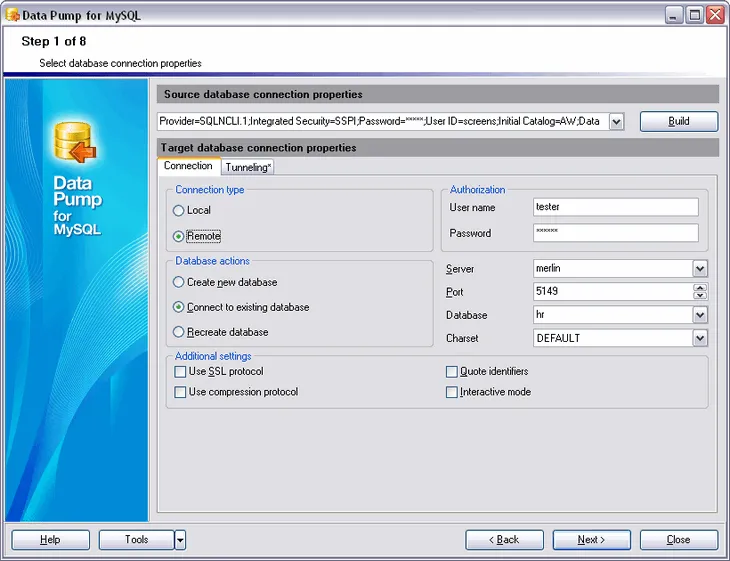
Task: Click the source connection string field
Action: (x=383, y=122)
